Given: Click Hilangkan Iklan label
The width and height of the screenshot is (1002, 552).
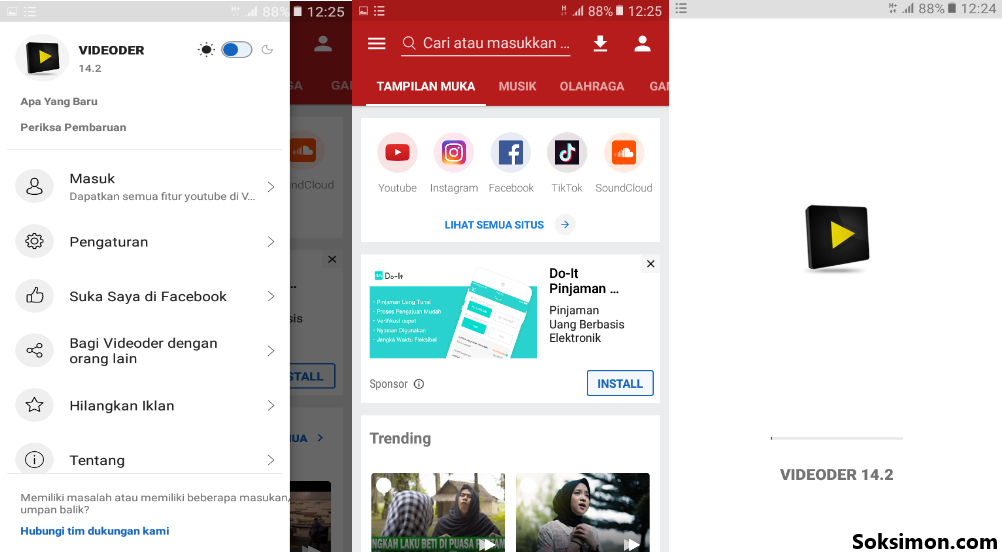Looking at the screenshot, I should (121, 406).
